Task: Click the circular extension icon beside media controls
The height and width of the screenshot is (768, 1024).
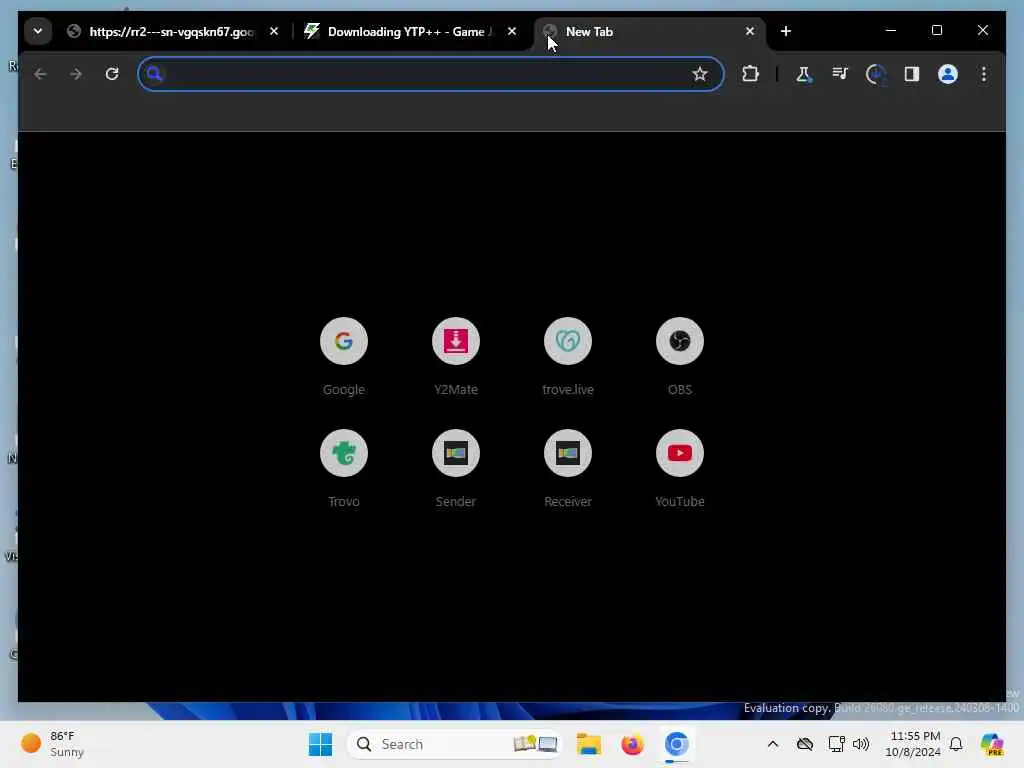Action: pyautogui.click(x=876, y=74)
